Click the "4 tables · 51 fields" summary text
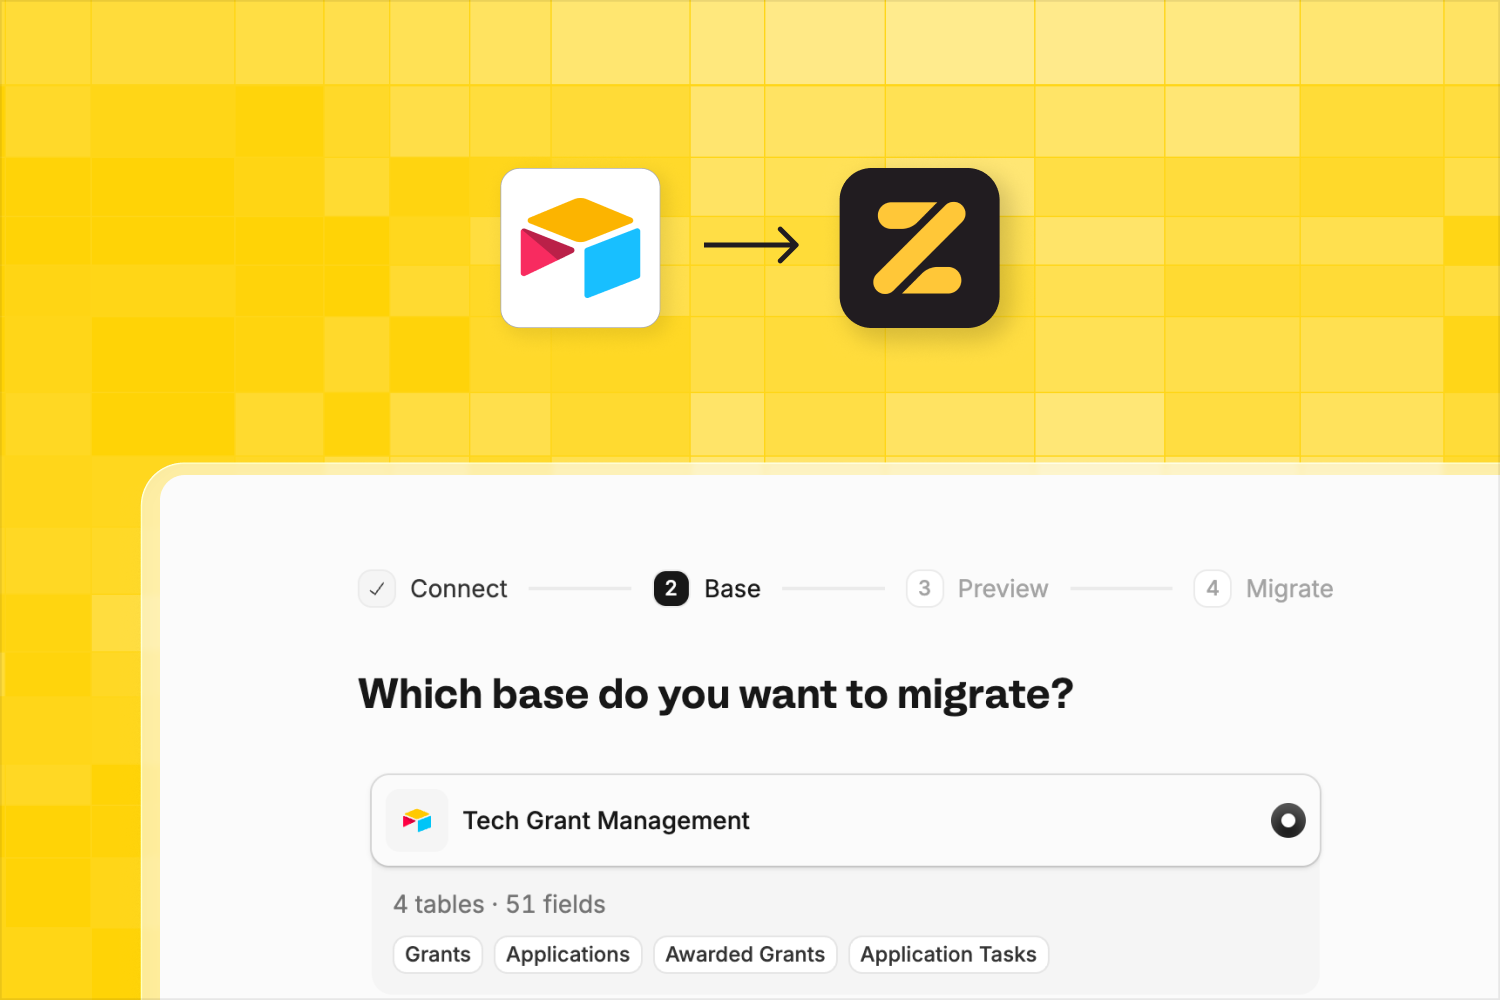Image resolution: width=1500 pixels, height=1000 pixels. [499, 904]
